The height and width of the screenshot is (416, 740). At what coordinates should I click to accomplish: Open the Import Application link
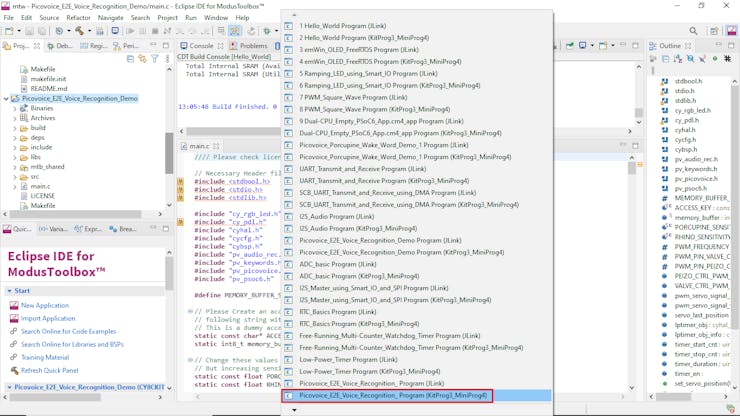[48, 319]
